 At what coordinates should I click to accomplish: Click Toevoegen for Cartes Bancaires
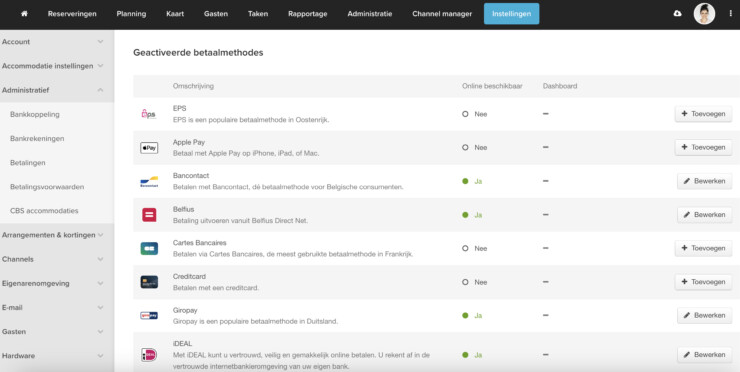click(x=704, y=248)
